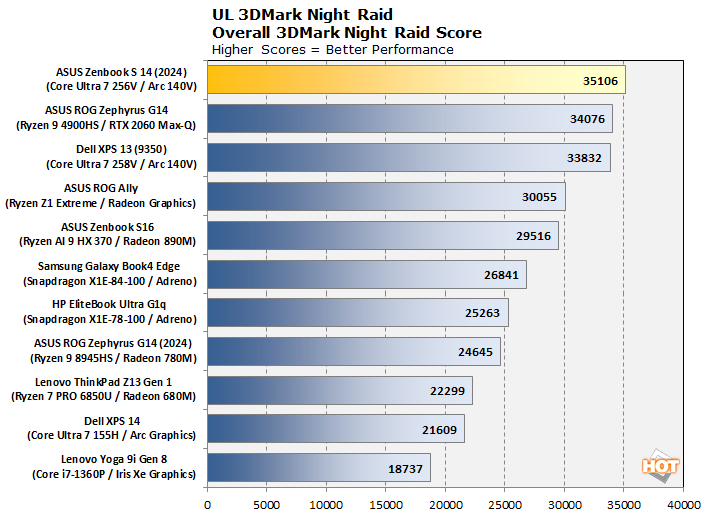
Task: Click the Ryzen 7 PRO 6850U / Radeon 680M spec
Action: pos(103,396)
